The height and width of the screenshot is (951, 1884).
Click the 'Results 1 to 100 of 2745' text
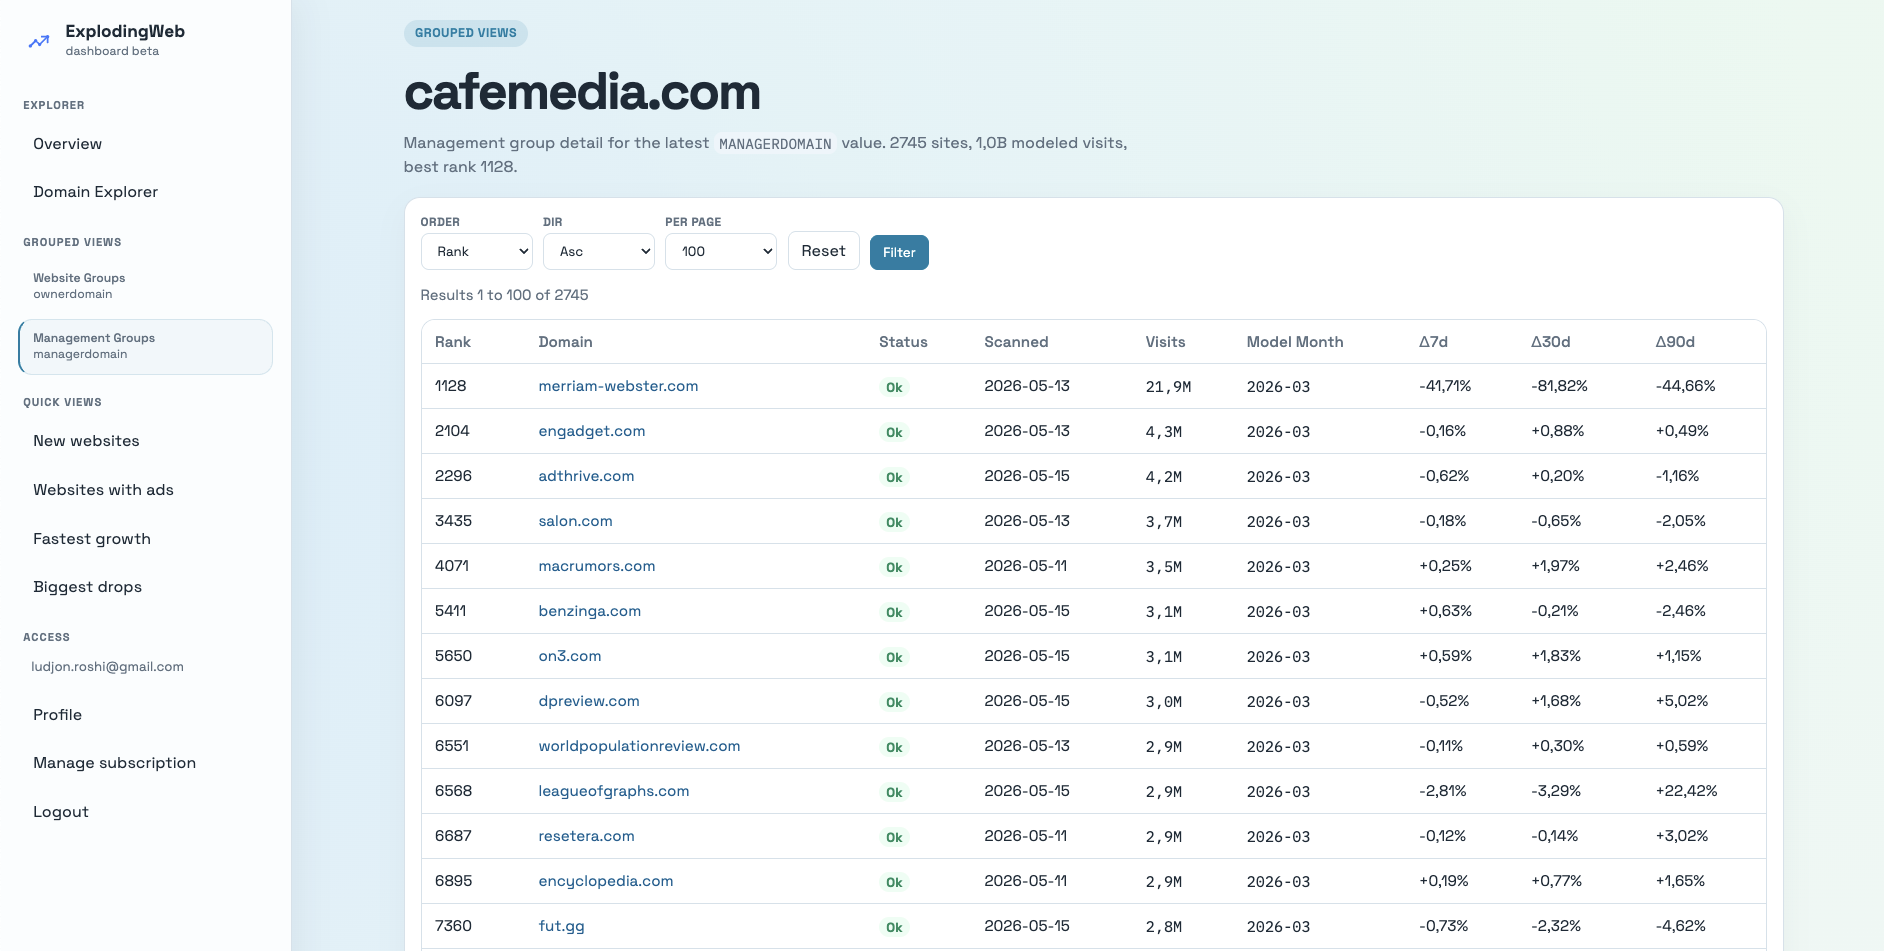pyautogui.click(x=504, y=295)
